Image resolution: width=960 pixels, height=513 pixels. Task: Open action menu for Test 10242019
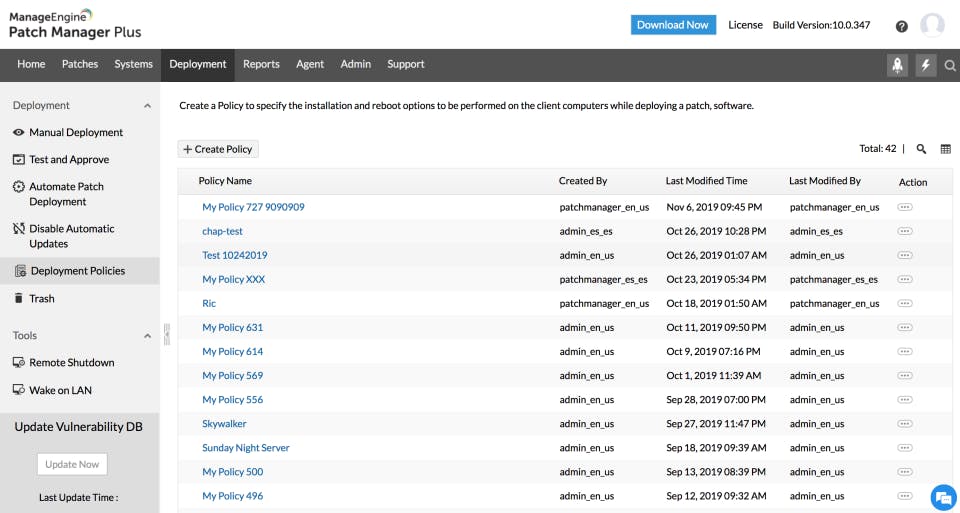coord(904,255)
